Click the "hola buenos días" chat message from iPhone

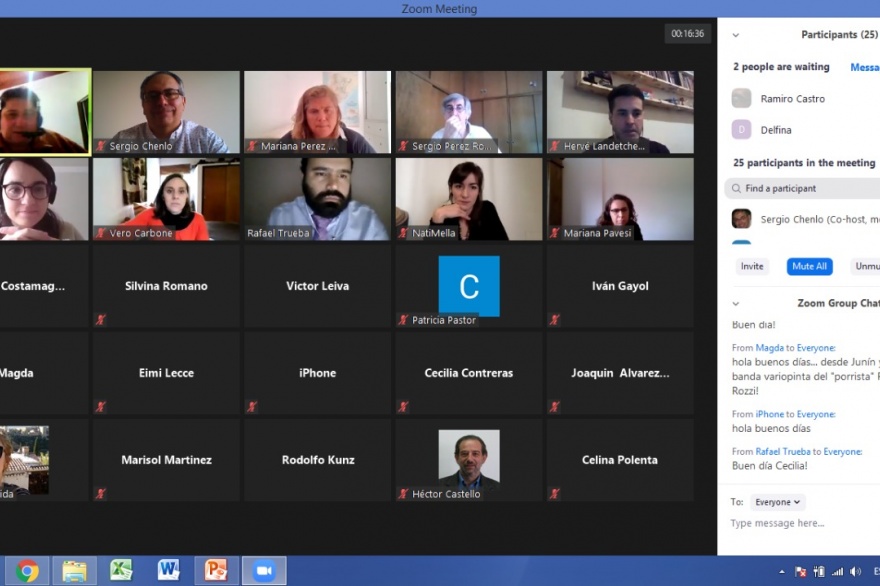pos(771,428)
